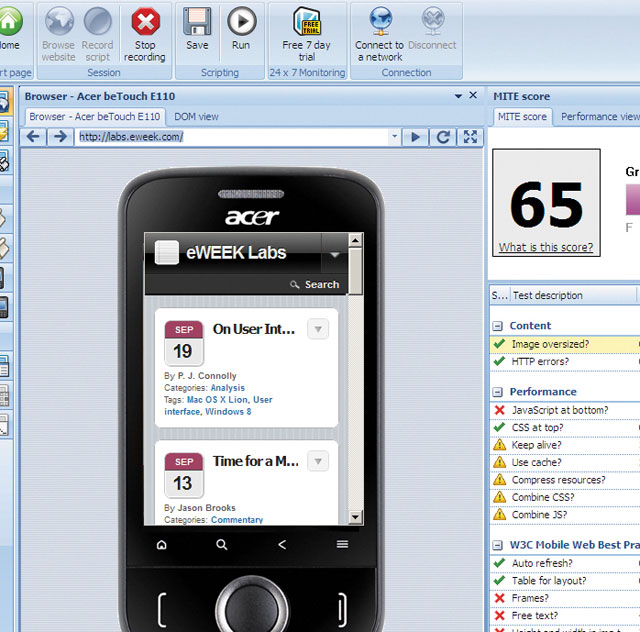Stop recording with the red X icon
Screen dimensions: 640x632
click(x=145, y=21)
